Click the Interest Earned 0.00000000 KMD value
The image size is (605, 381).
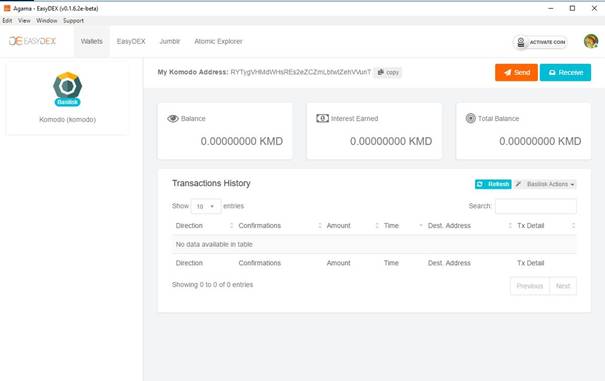click(391, 141)
